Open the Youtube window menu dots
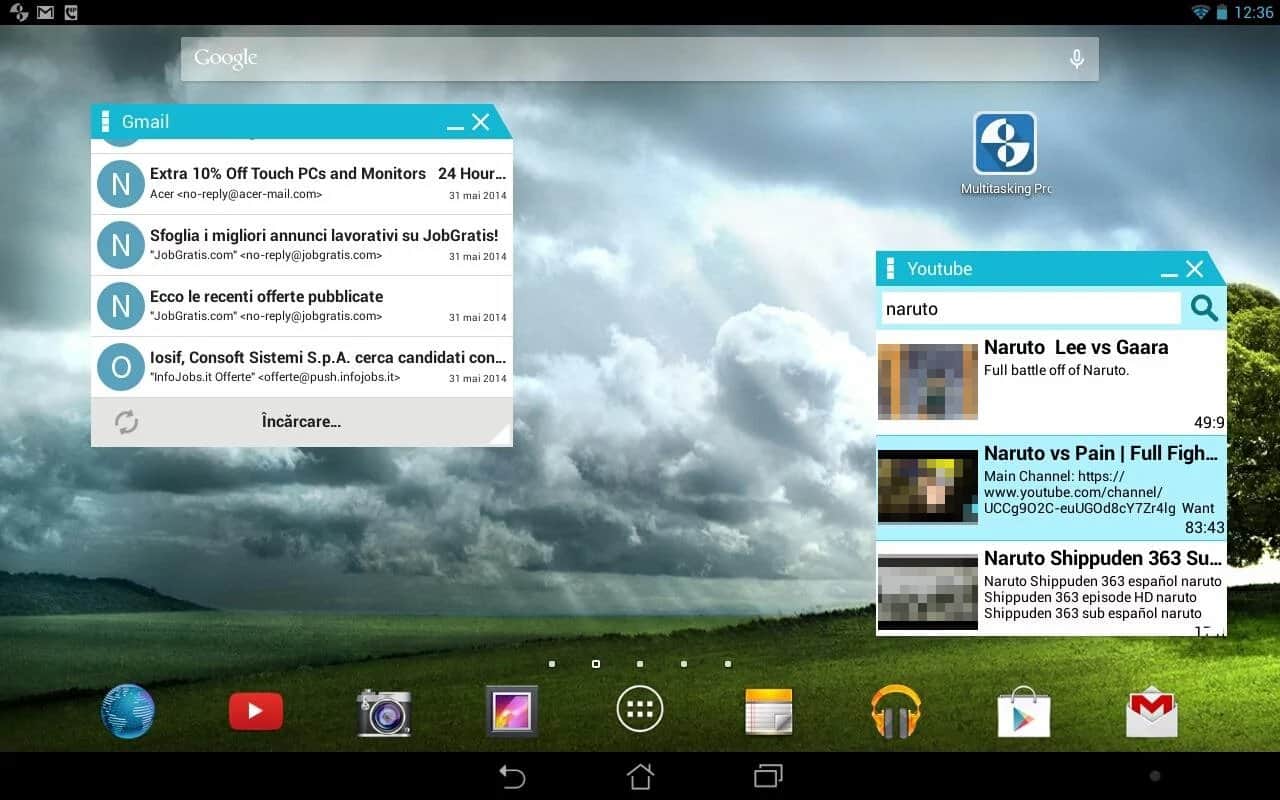This screenshot has height=800, width=1280. (x=891, y=269)
